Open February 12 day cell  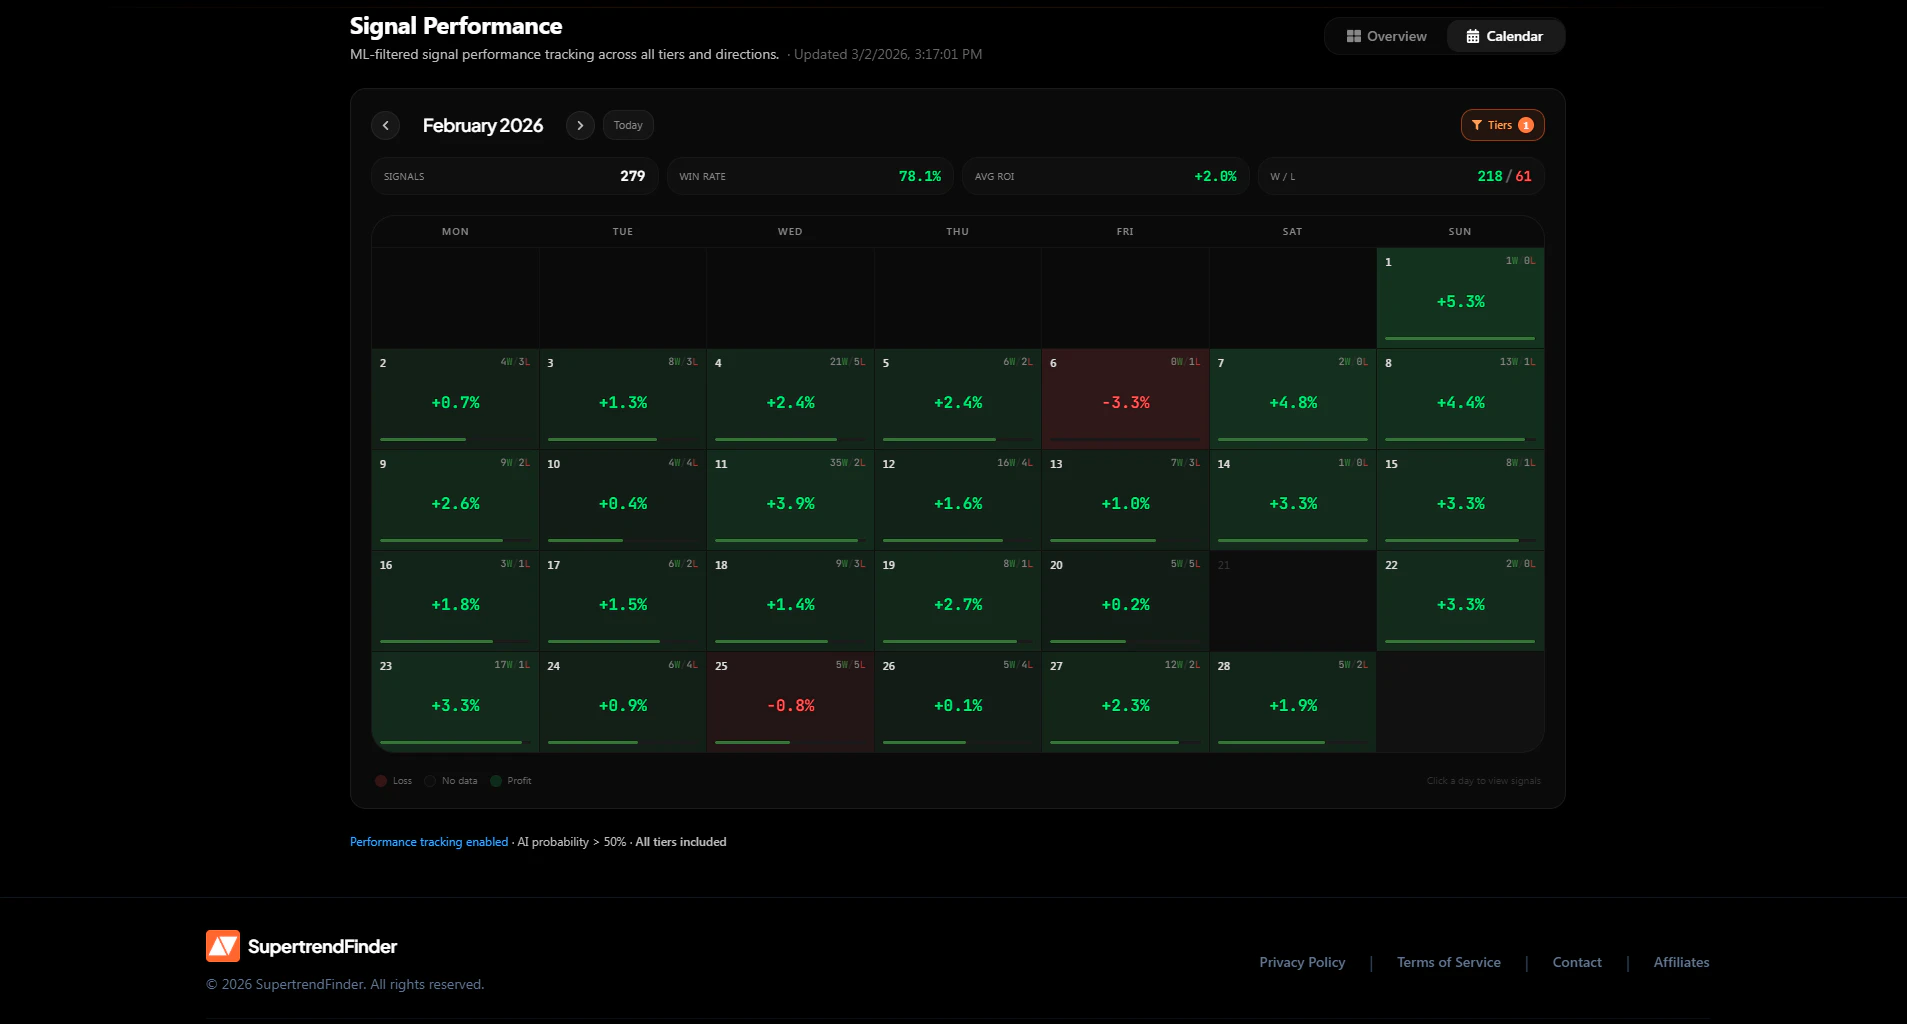click(958, 500)
